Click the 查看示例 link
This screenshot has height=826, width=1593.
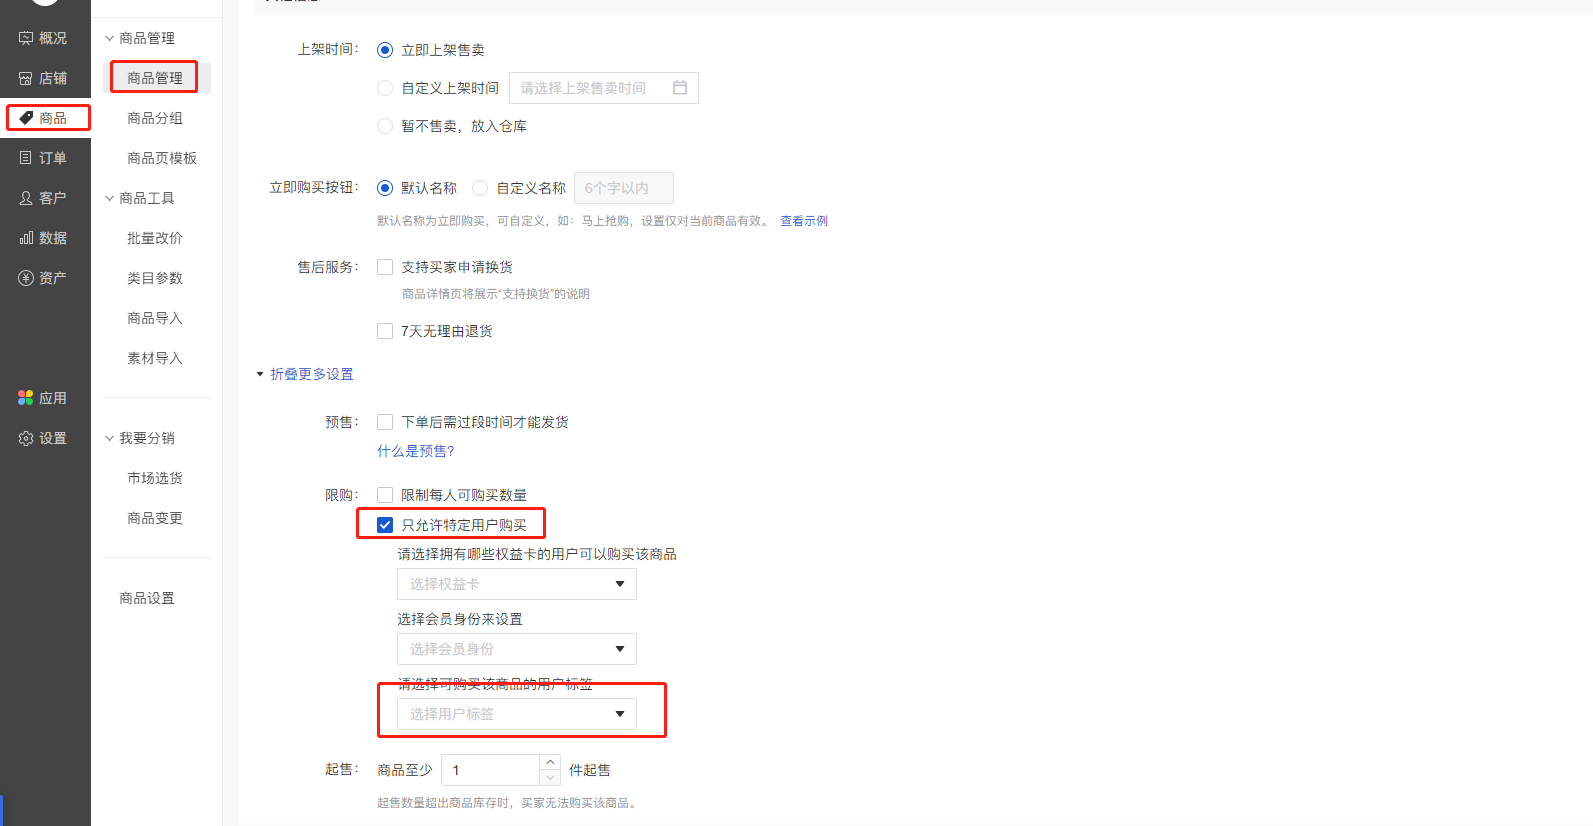[x=804, y=221]
